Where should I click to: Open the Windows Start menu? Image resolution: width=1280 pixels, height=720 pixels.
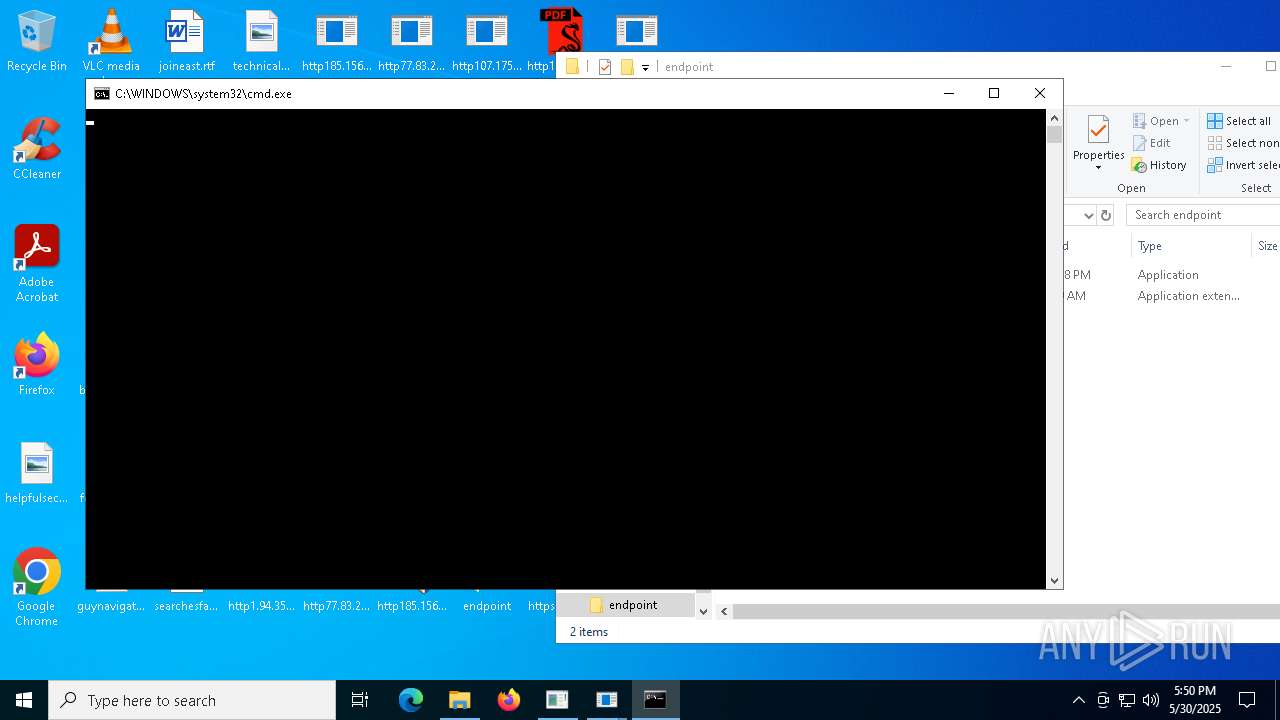pos(24,700)
